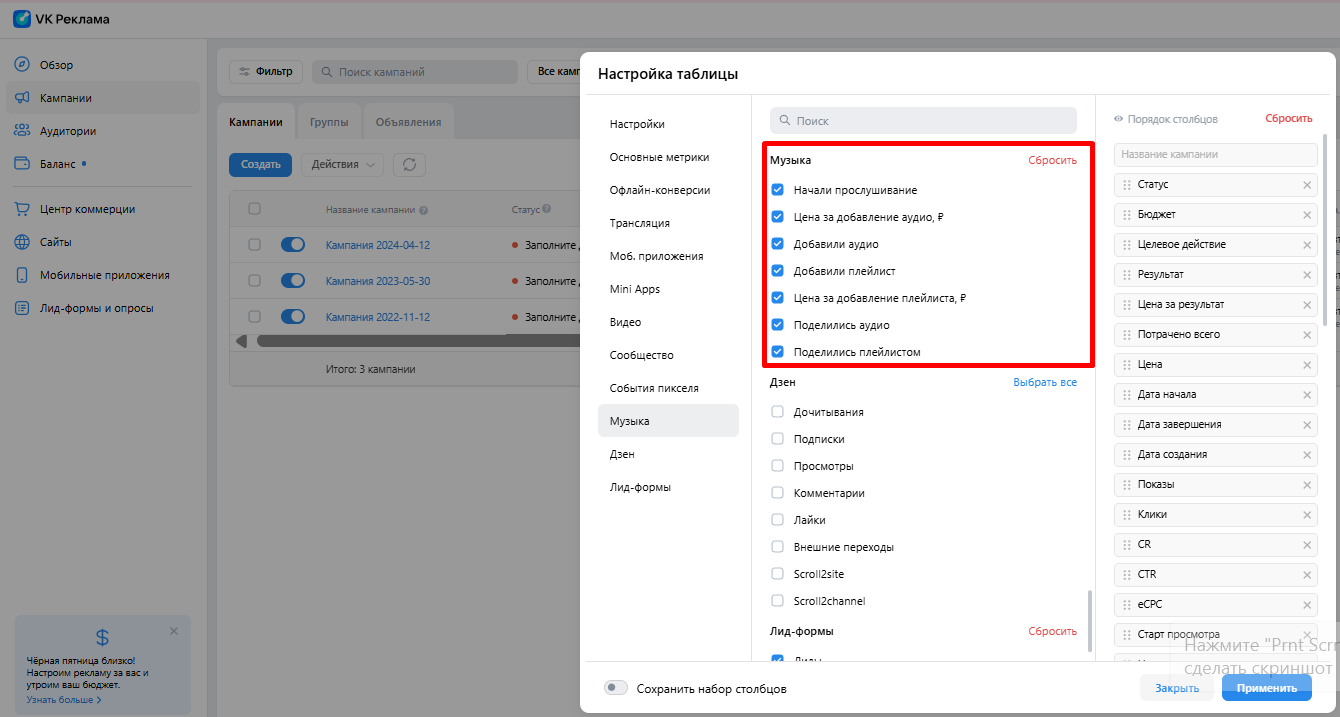The image size is (1340, 717).
Task: Select Видео category in settings list
Action: coord(625,322)
